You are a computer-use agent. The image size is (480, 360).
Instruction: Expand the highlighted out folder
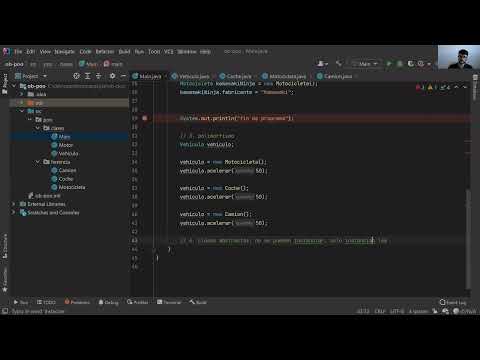(x=22, y=103)
